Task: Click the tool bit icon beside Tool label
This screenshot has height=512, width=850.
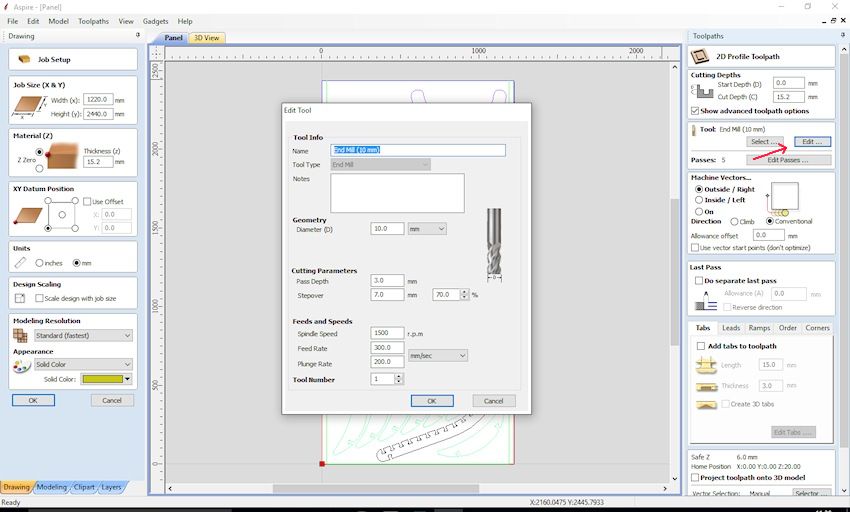Action: tap(694, 130)
